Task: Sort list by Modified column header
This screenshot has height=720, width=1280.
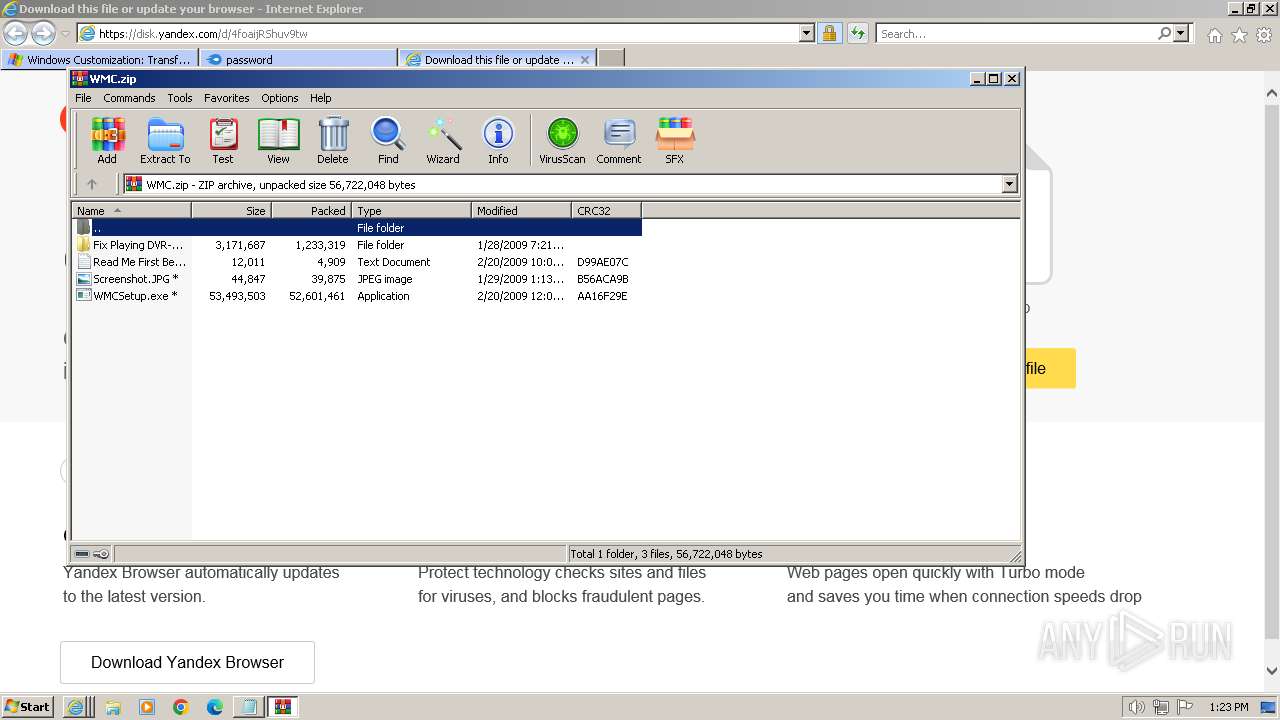Action: click(521, 210)
